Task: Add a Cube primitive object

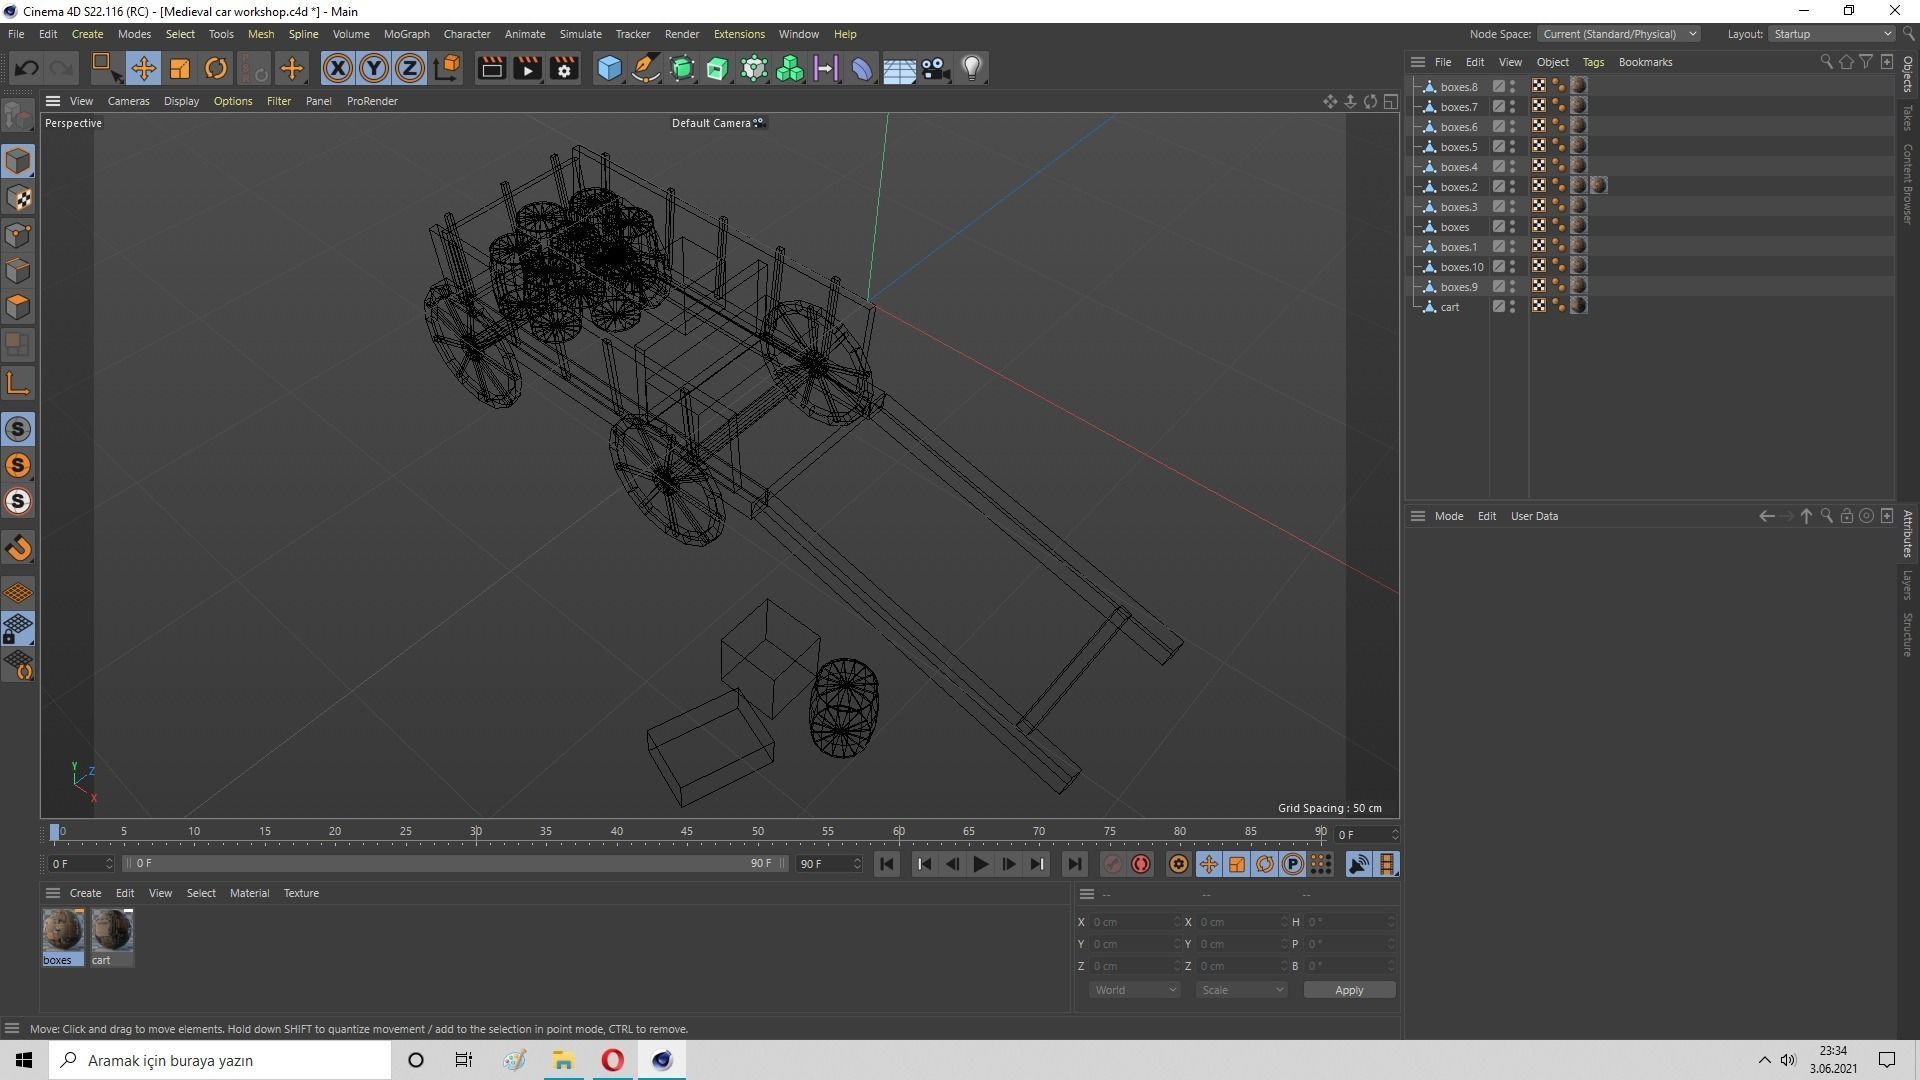Action: point(609,68)
